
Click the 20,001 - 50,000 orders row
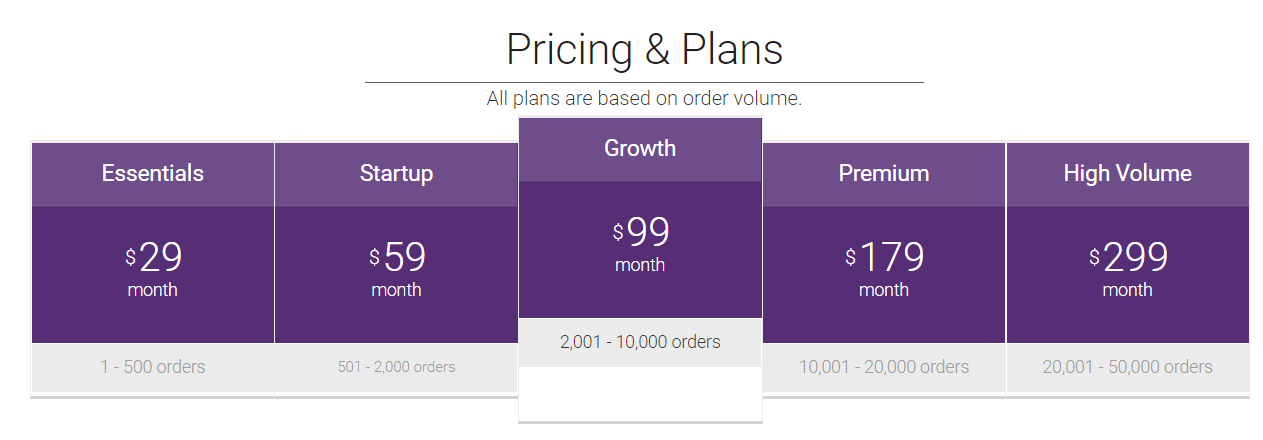point(1127,367)
